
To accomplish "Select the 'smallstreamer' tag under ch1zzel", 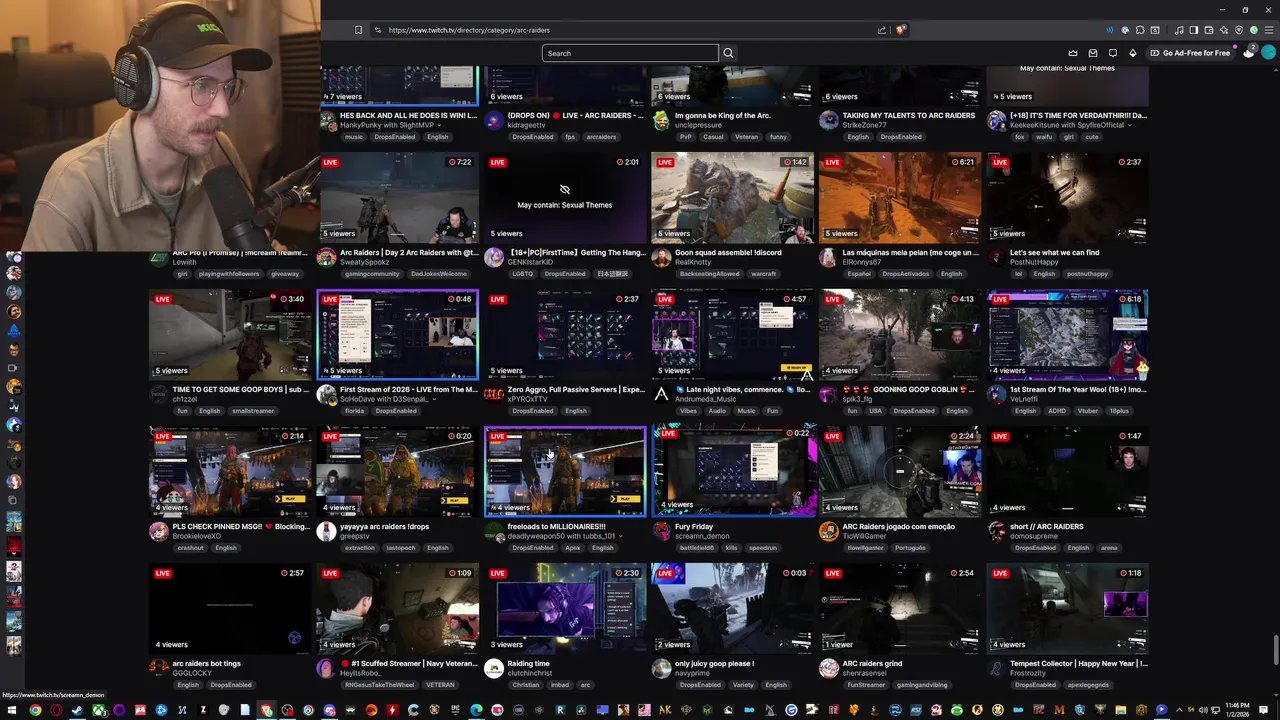I will tap(252, 410).
